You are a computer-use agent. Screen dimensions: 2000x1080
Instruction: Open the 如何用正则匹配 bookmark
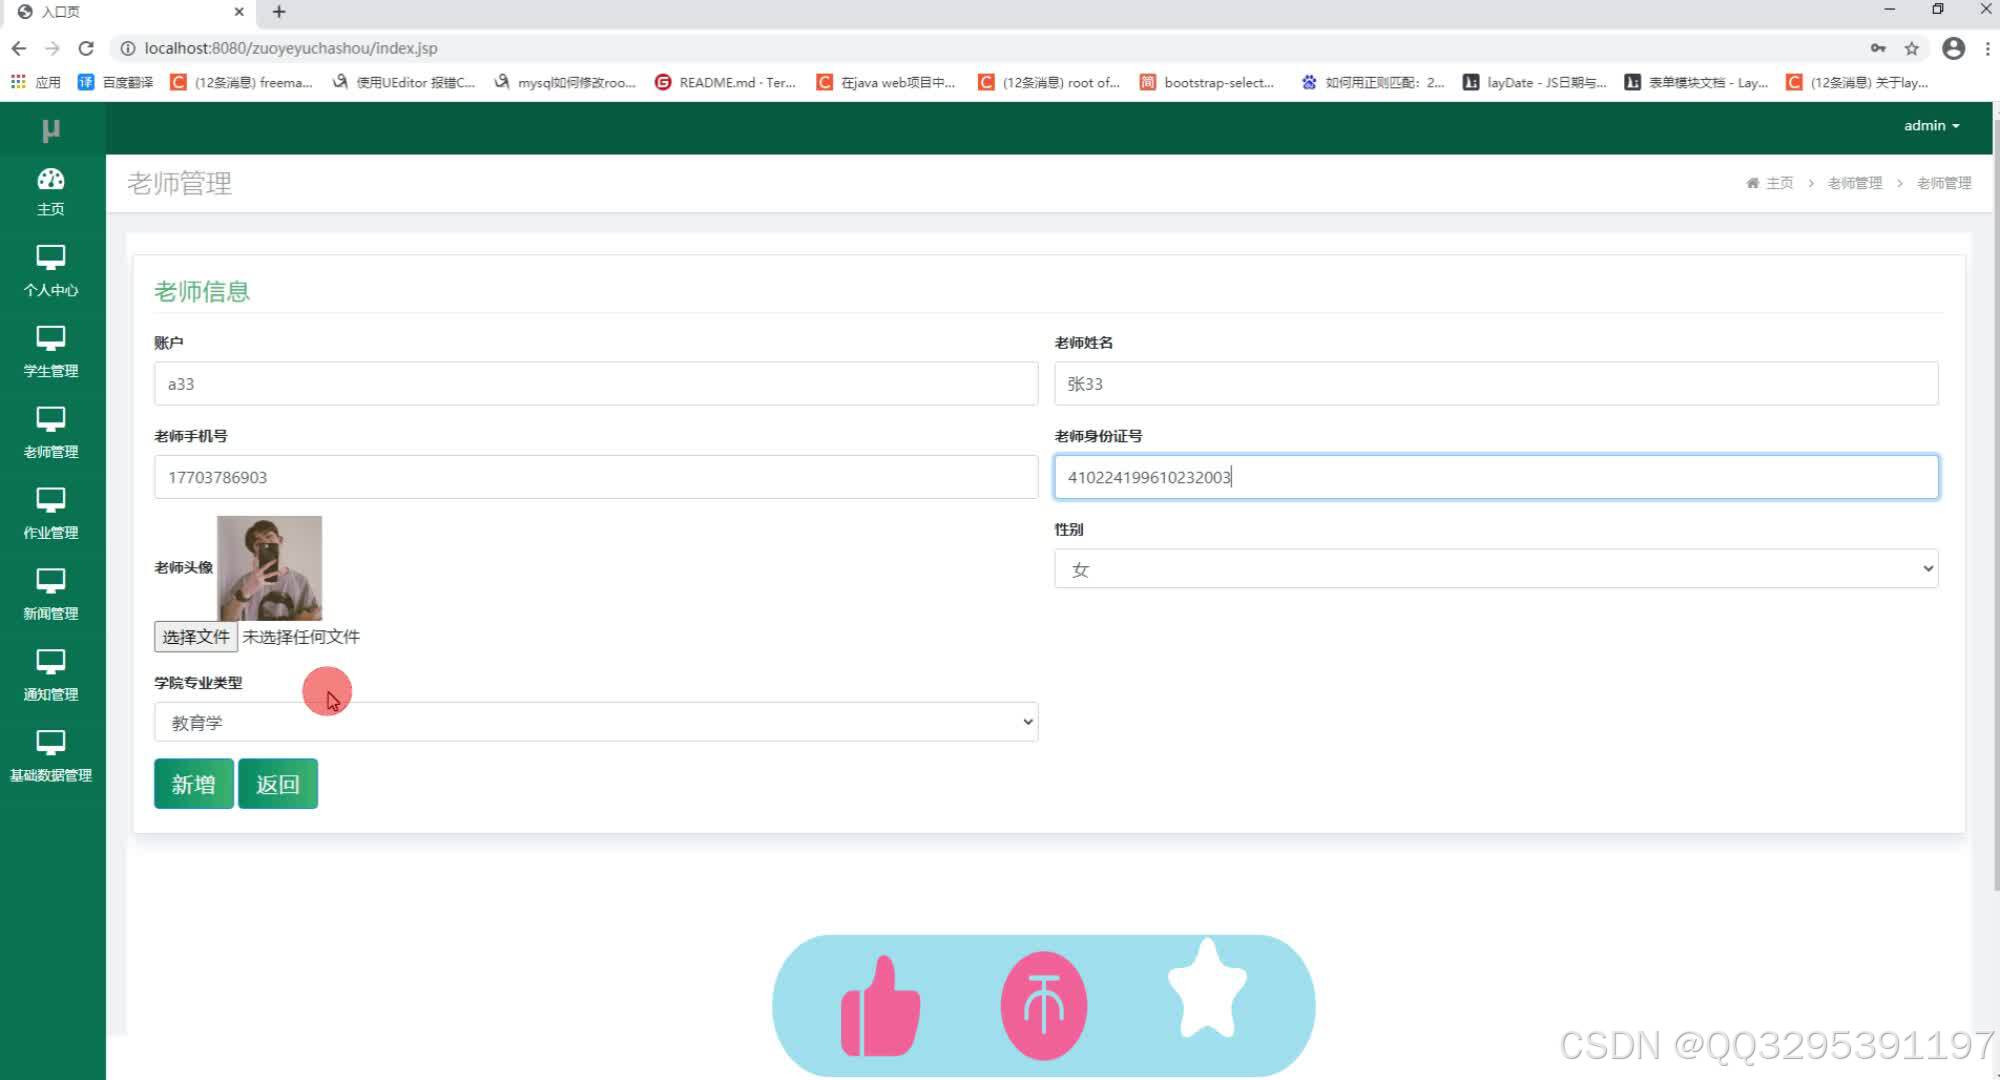(x=1372, y=82)
